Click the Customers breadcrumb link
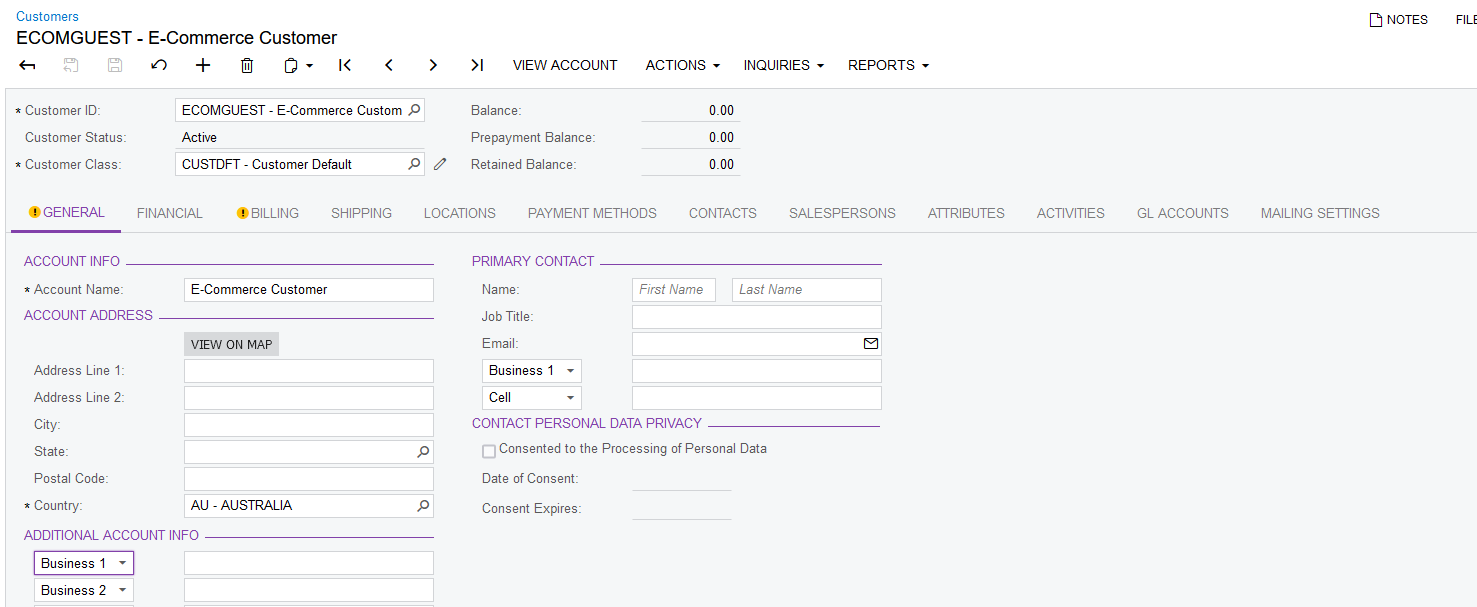1477x607 pixels. (x=47, y=17)
